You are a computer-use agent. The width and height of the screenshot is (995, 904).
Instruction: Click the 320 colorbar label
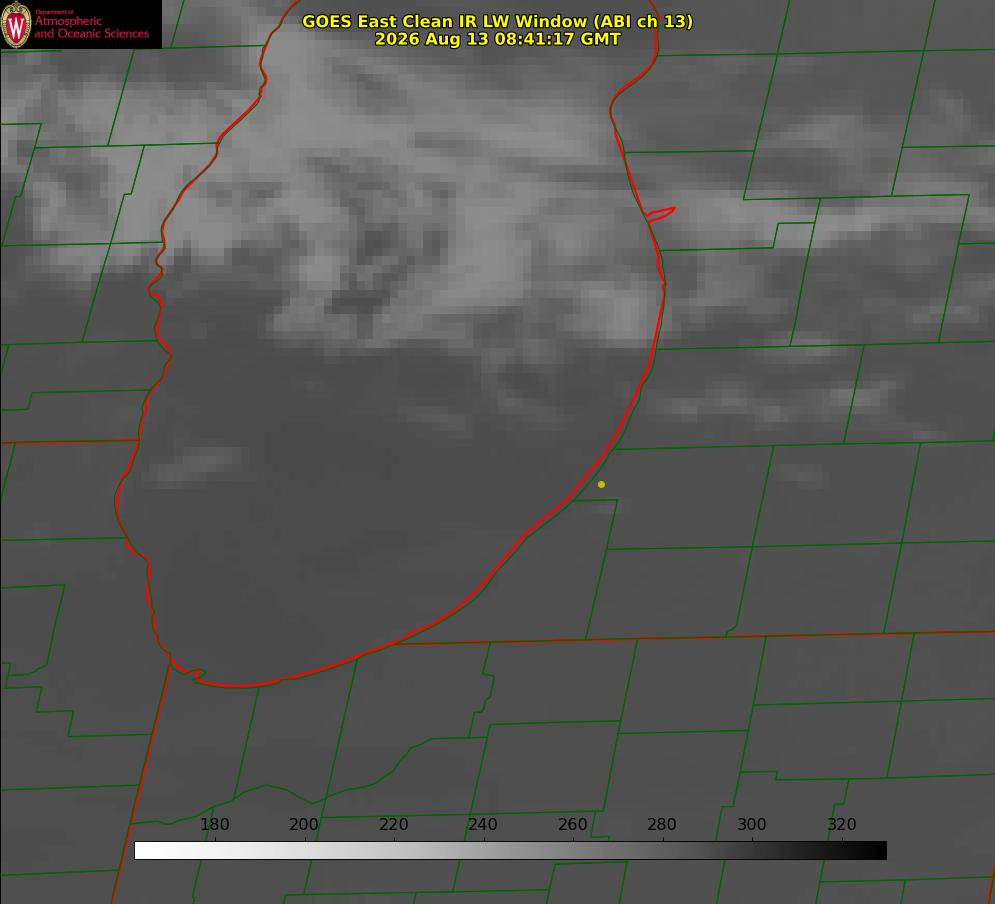click(x=842, y=824)
